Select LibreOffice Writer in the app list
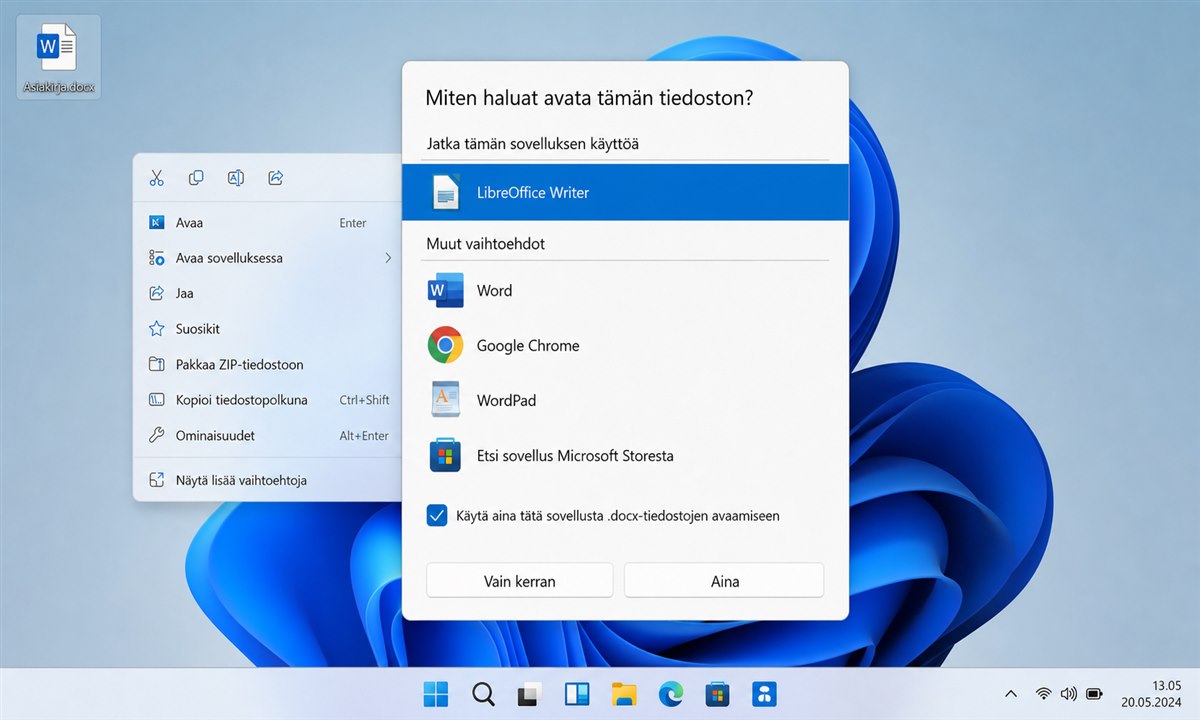The height and width of the screenshot is (720, 1200). pyautogui.click(x=625, y=192)
